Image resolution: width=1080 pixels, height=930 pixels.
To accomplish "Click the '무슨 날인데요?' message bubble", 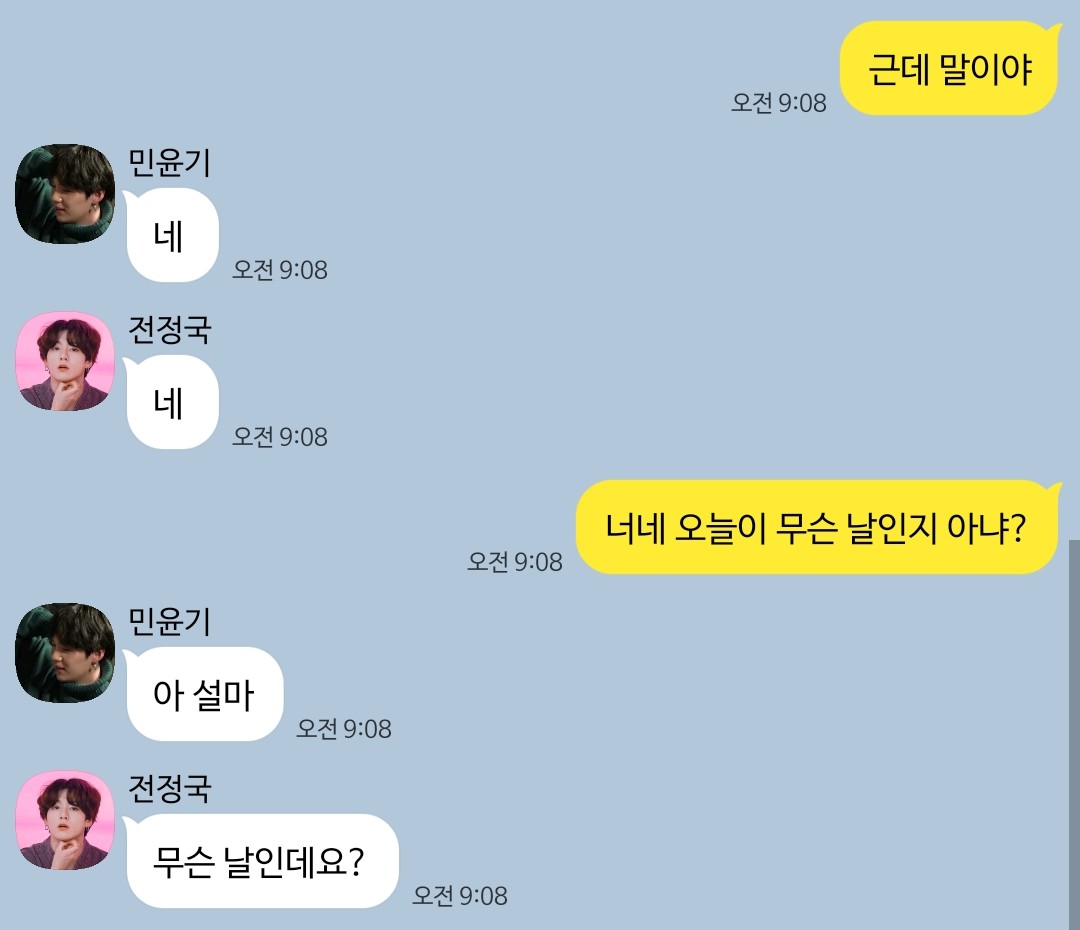I will 260,861.
